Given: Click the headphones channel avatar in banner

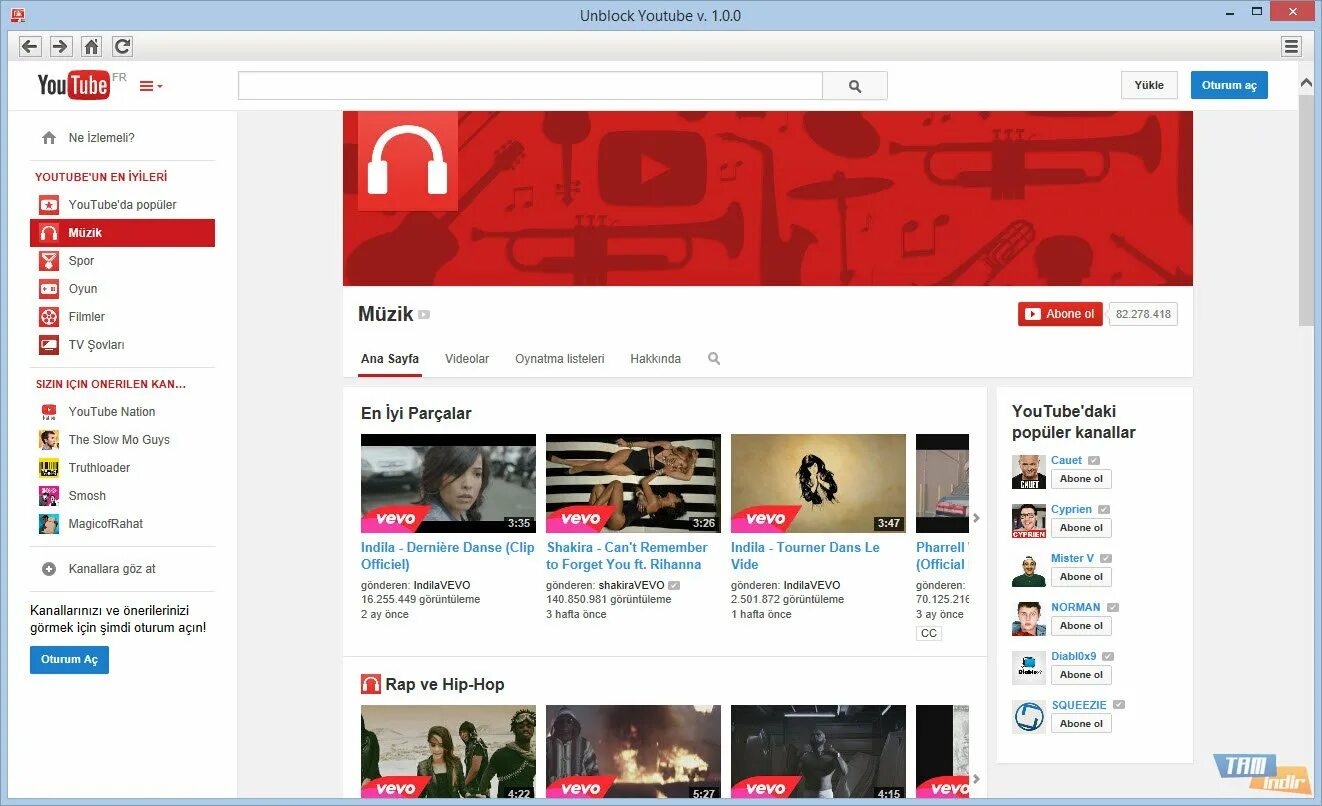Looking at the screenshot, I should click(x=407, y=161).
